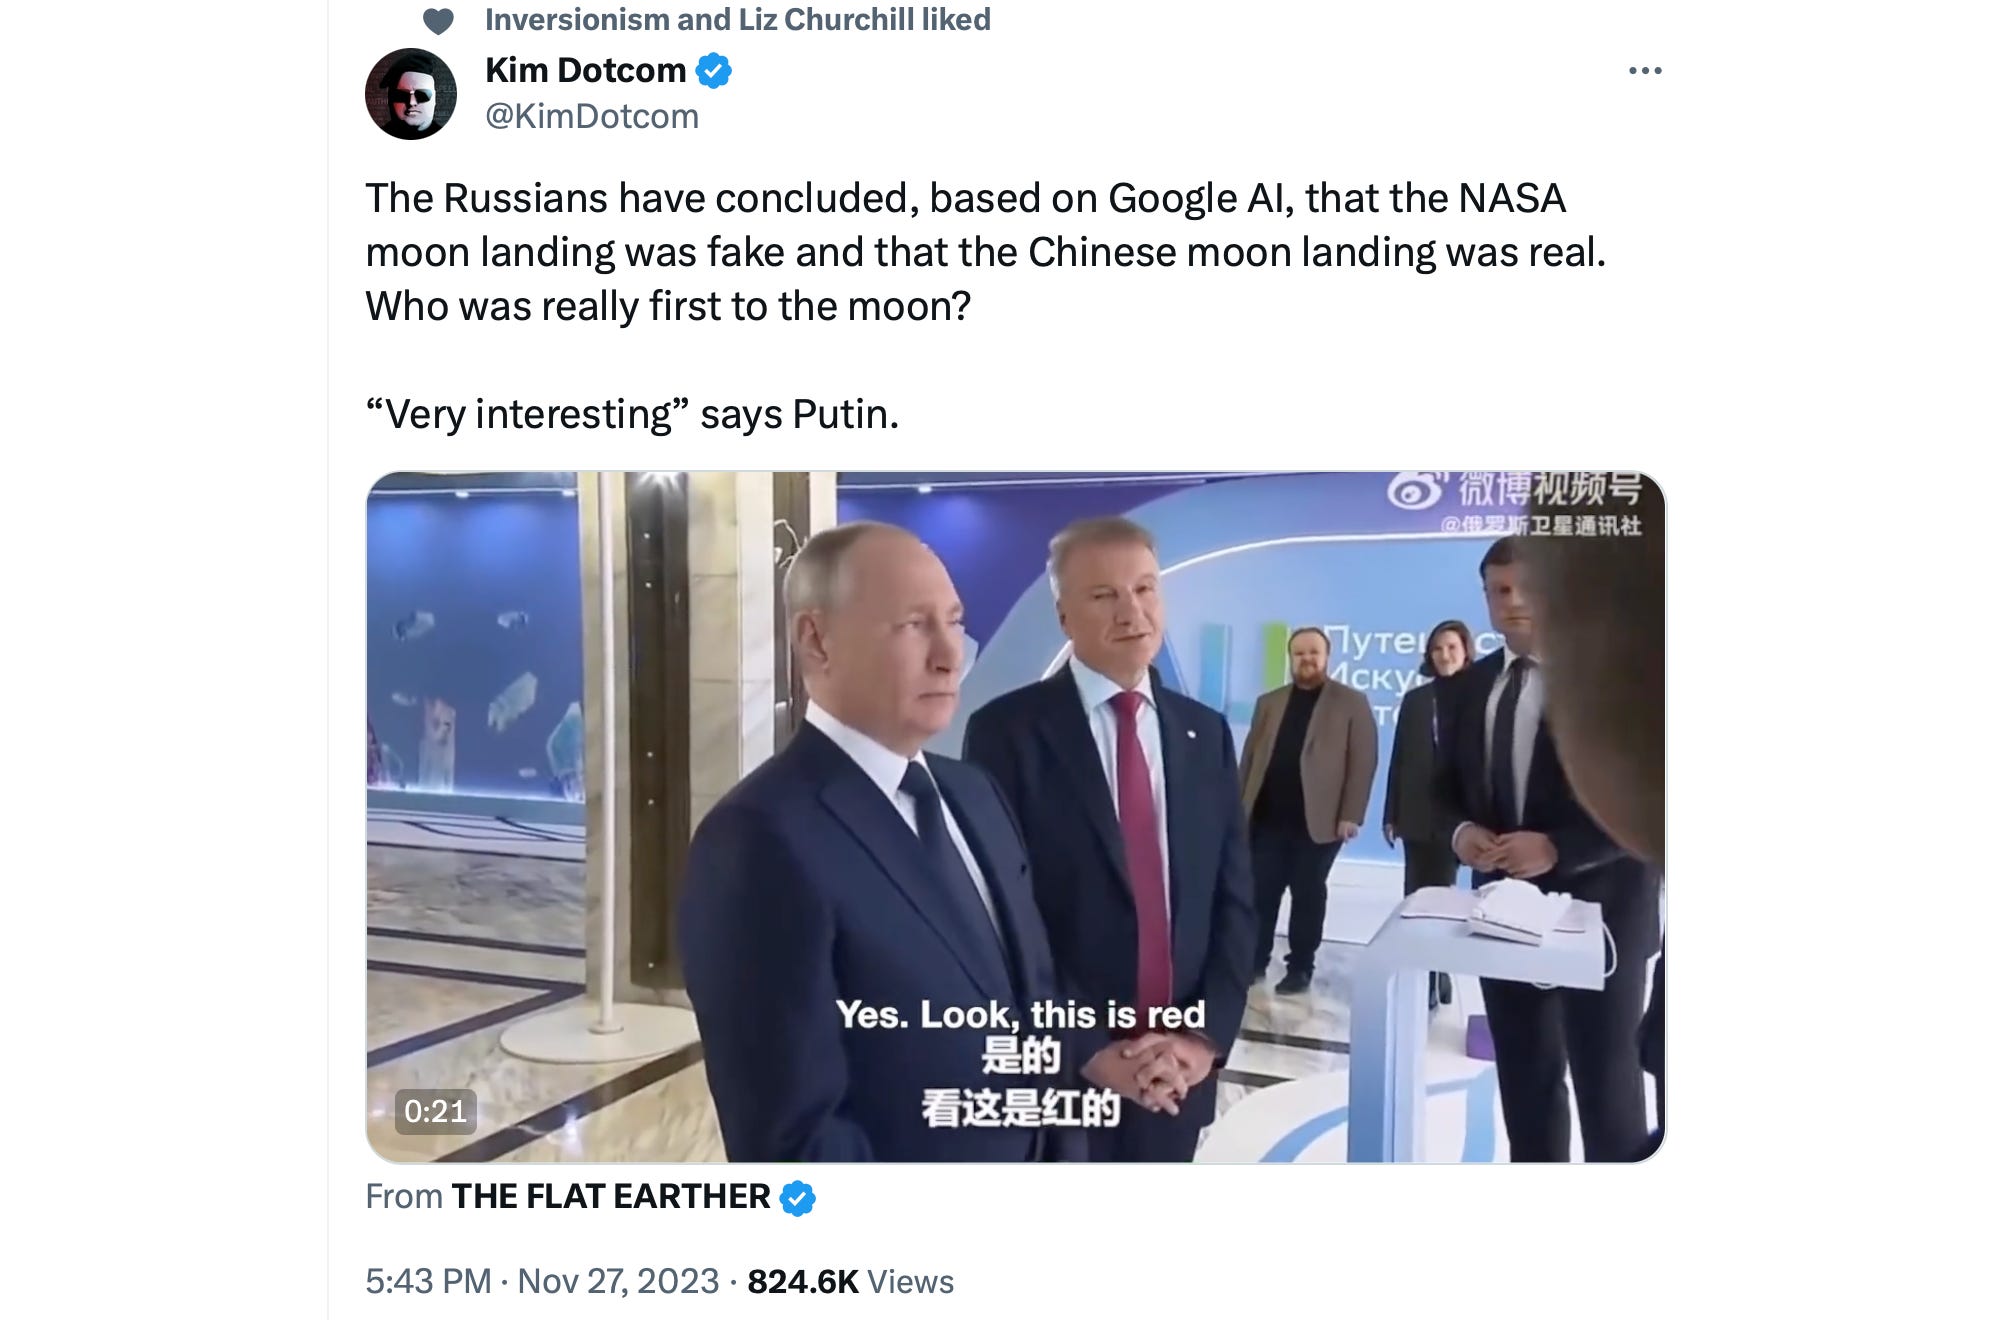This screenshot has height=1320, width=2014.
Task: Open the three-dot more options menu
Action: tap(1645, 71)
